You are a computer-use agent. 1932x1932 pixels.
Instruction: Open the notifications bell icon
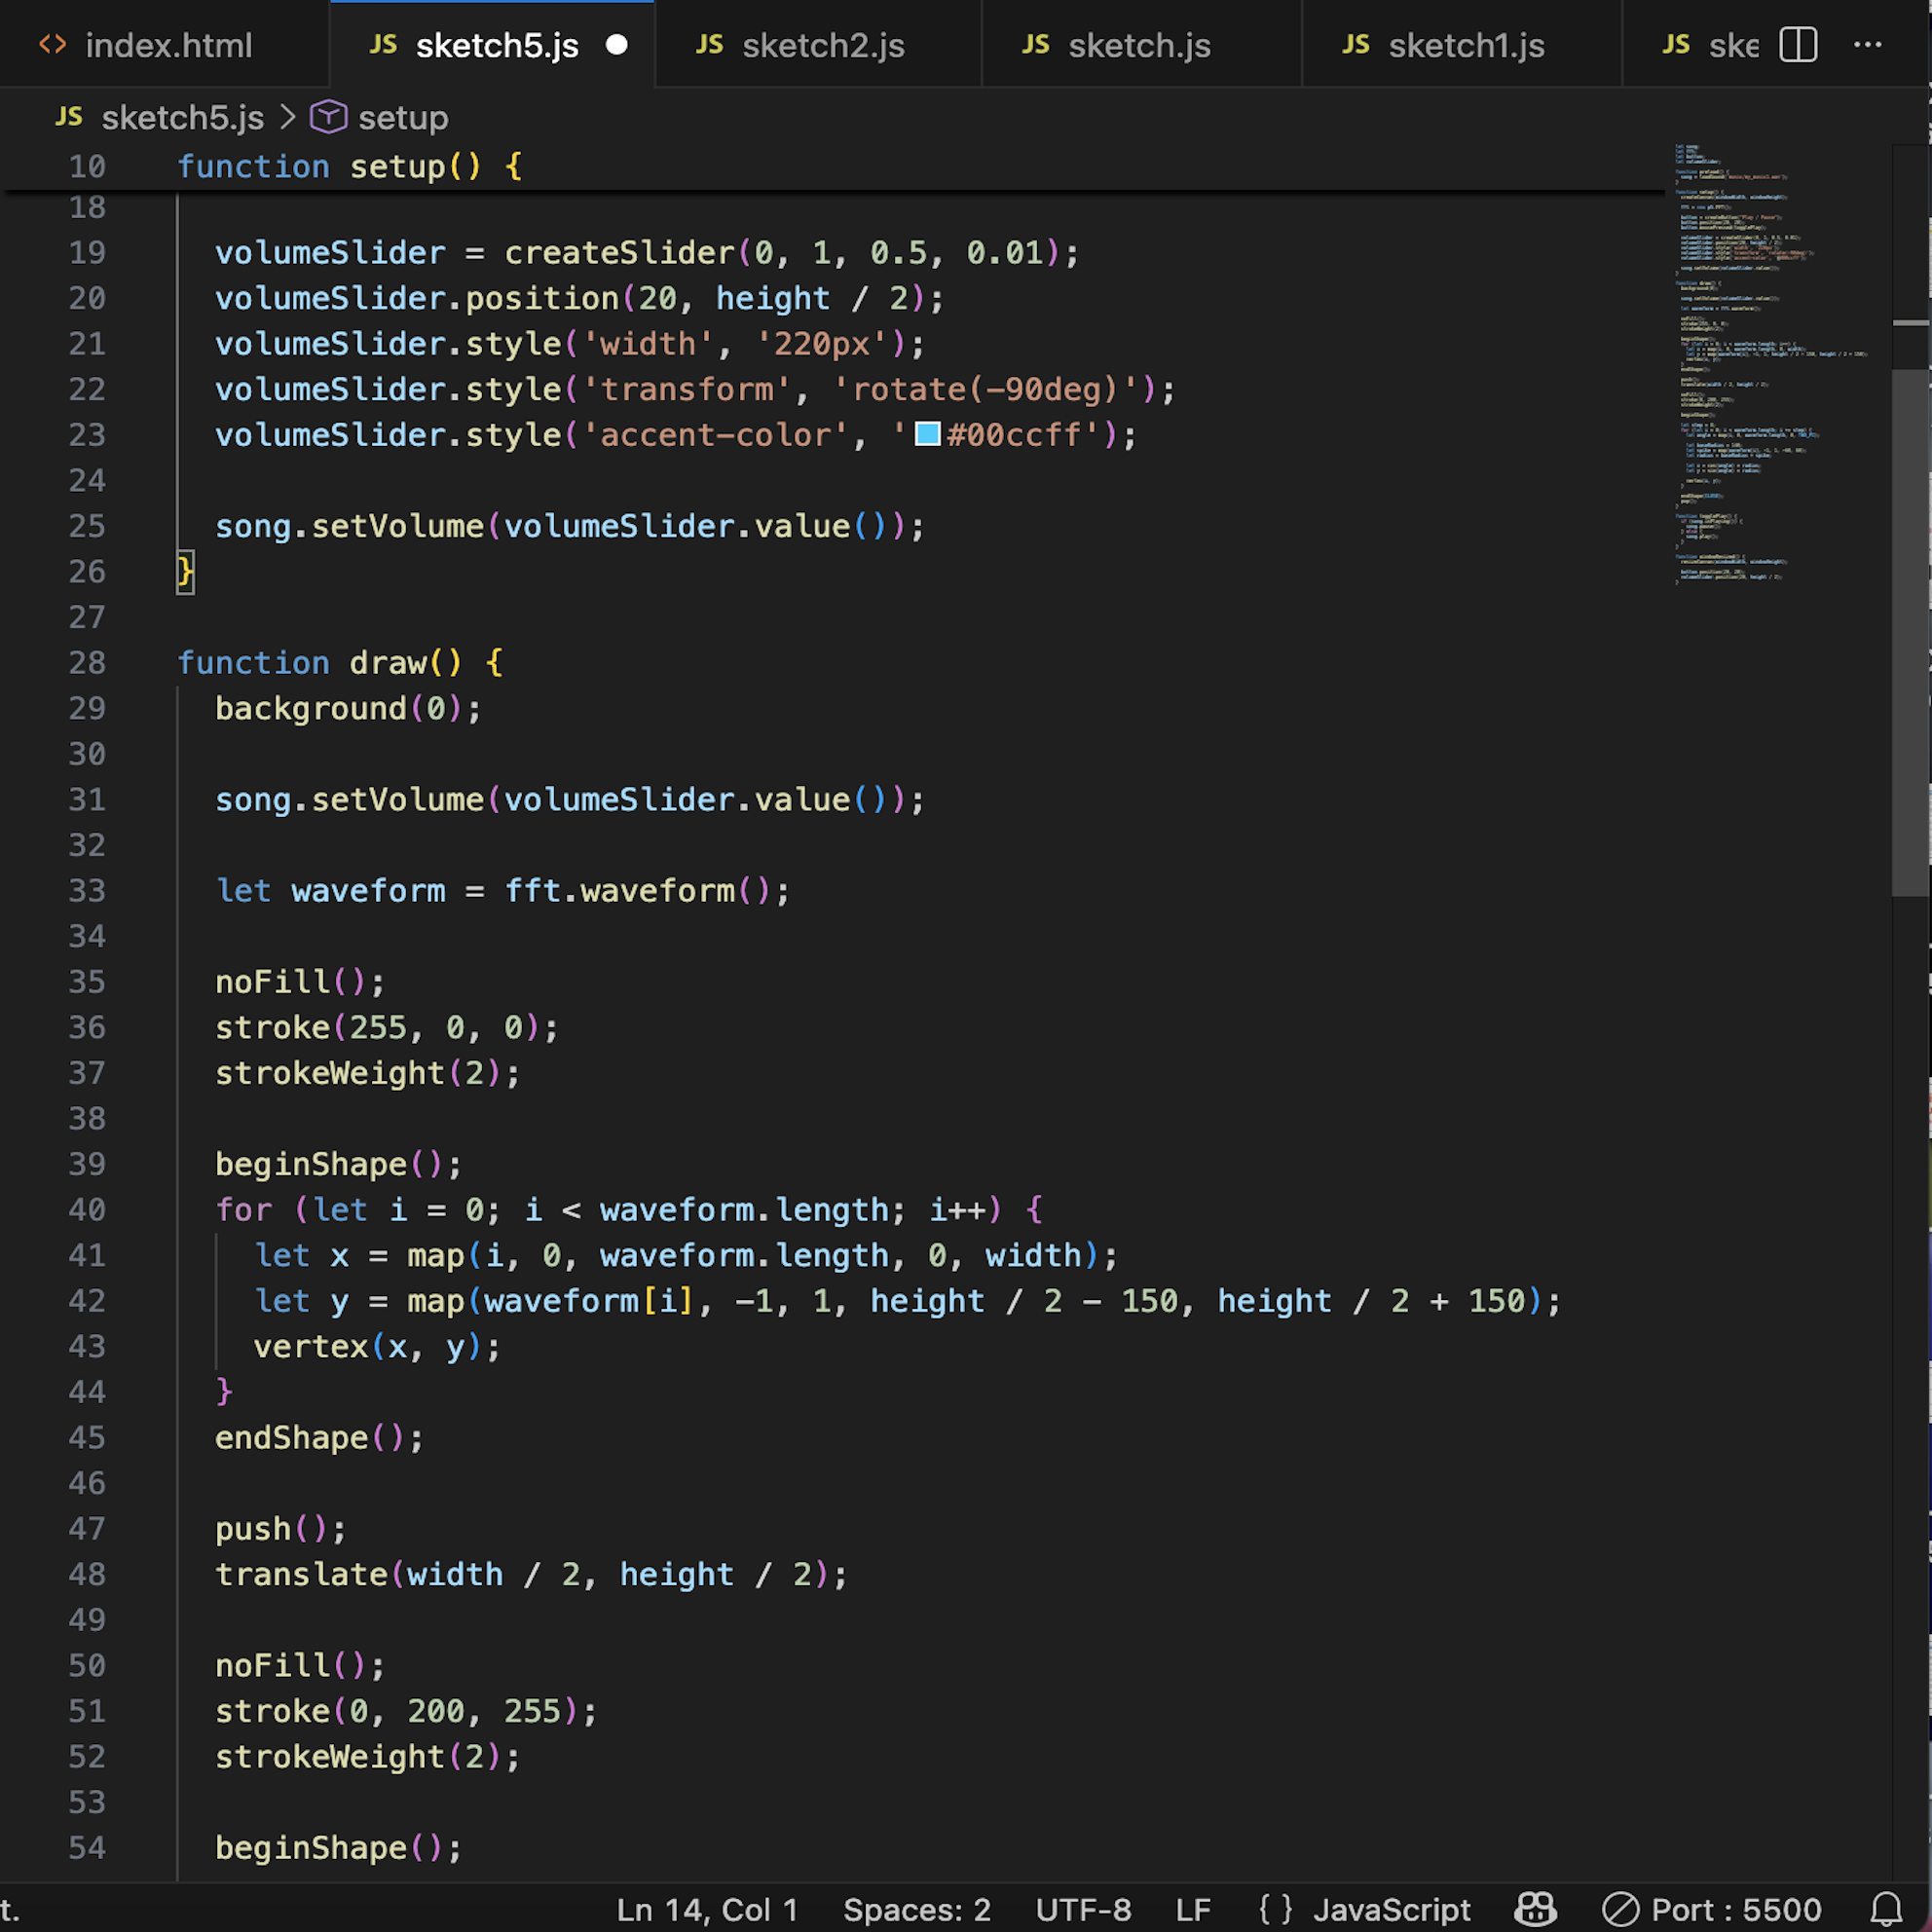tap(1886, 1909)
